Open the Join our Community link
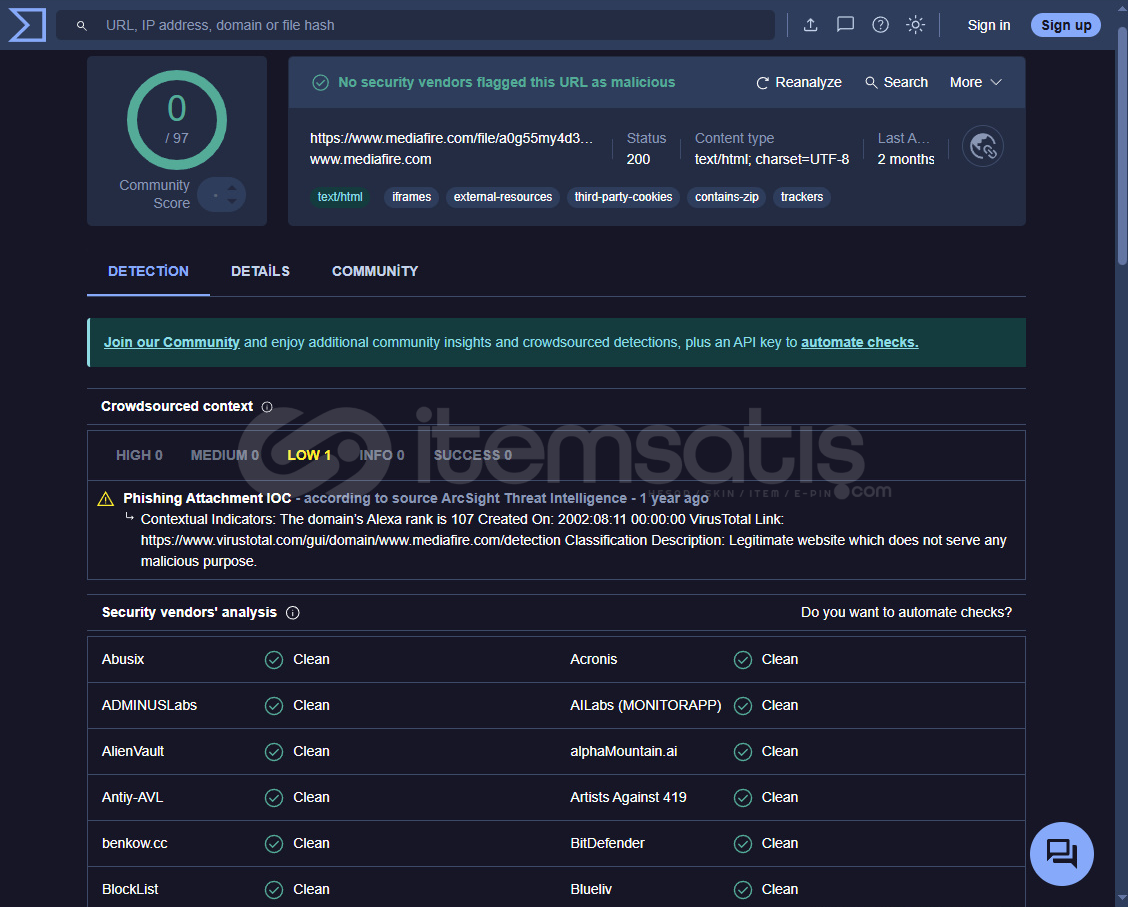The width and height of the screenshot is (1128, 907). tap(171, 342)
